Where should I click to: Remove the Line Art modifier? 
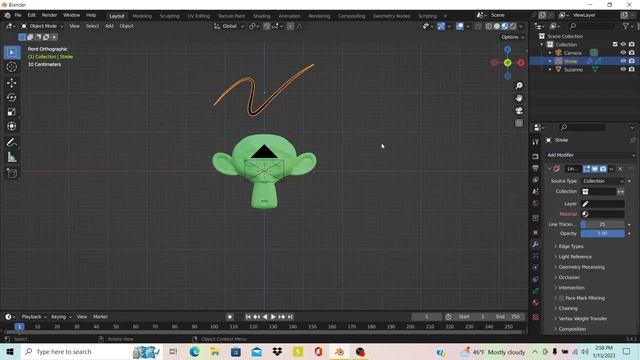coord(620,169)
